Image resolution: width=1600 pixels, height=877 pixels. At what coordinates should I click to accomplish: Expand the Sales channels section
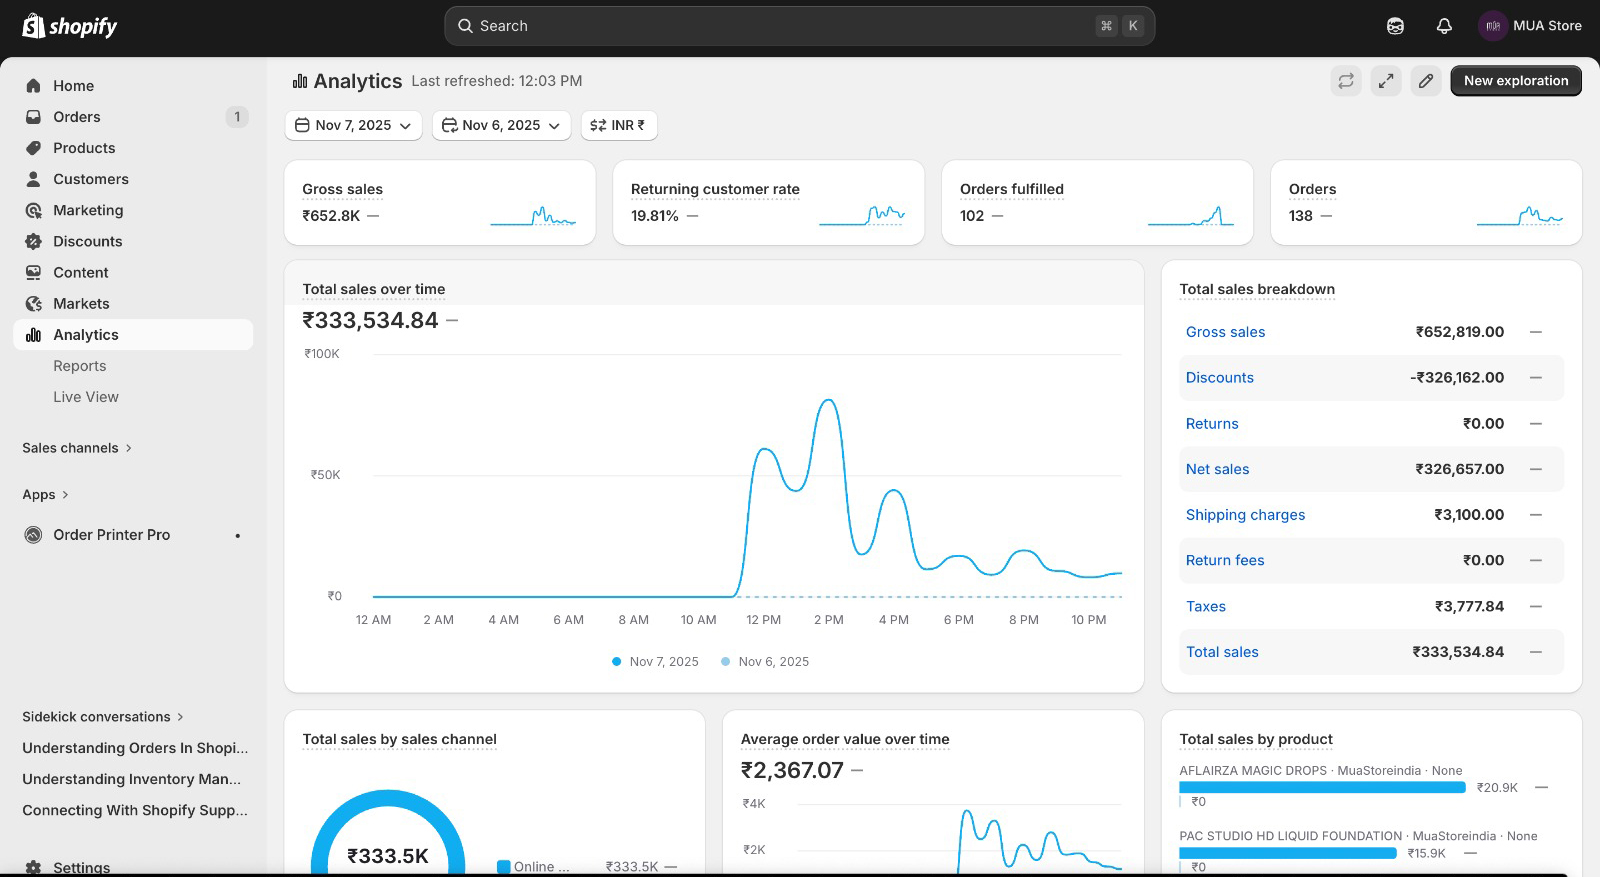click(77, 448)
